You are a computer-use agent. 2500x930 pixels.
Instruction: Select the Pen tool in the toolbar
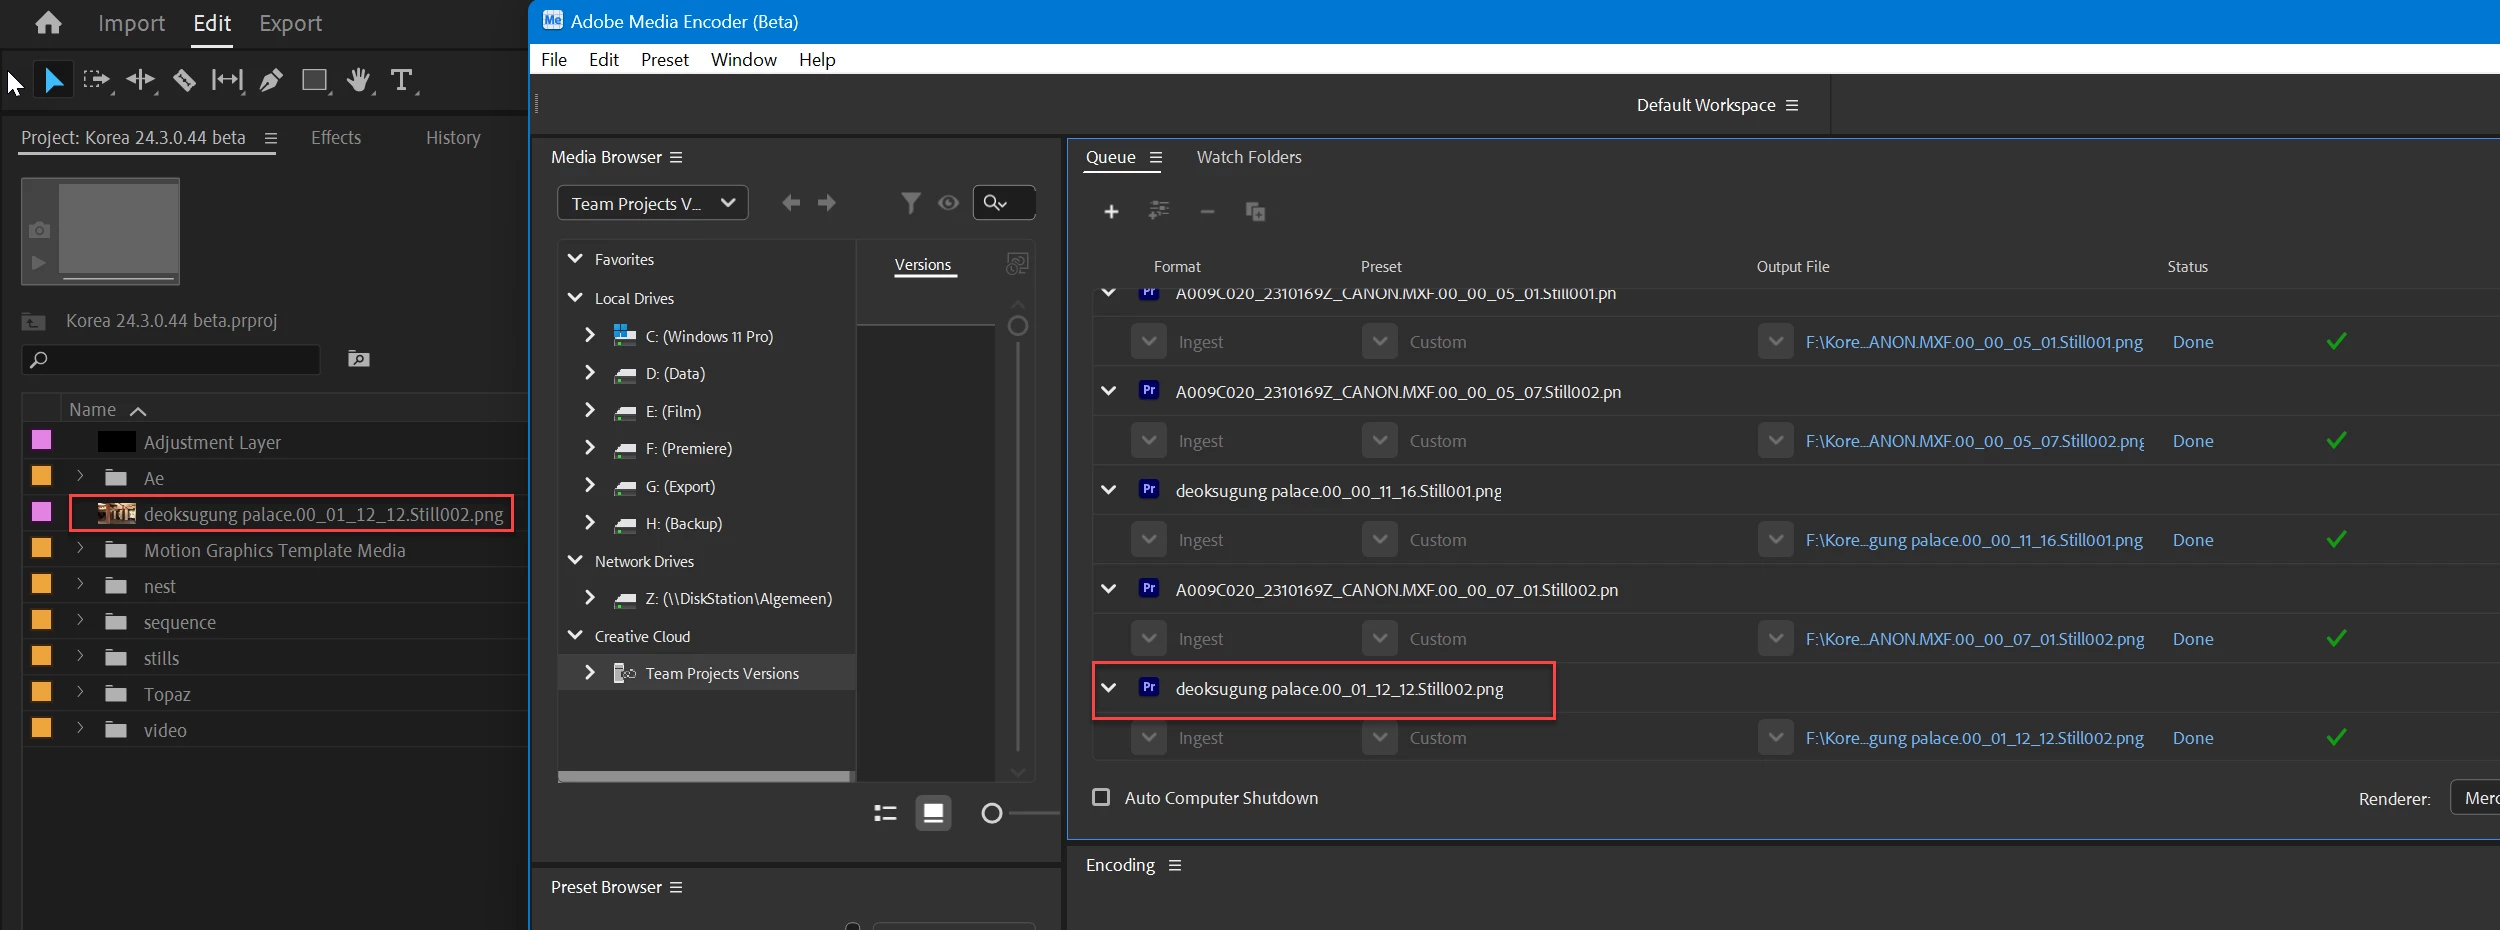click(271, 80)
